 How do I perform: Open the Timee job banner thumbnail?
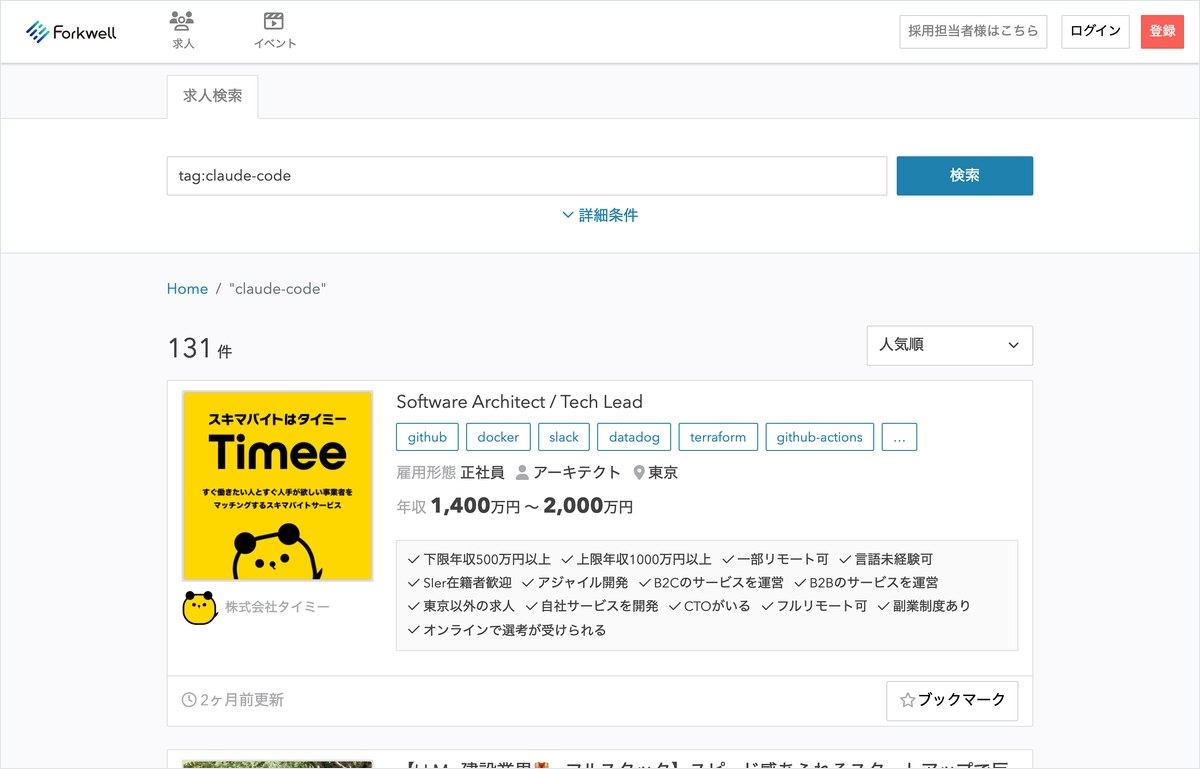click(277, 485)
